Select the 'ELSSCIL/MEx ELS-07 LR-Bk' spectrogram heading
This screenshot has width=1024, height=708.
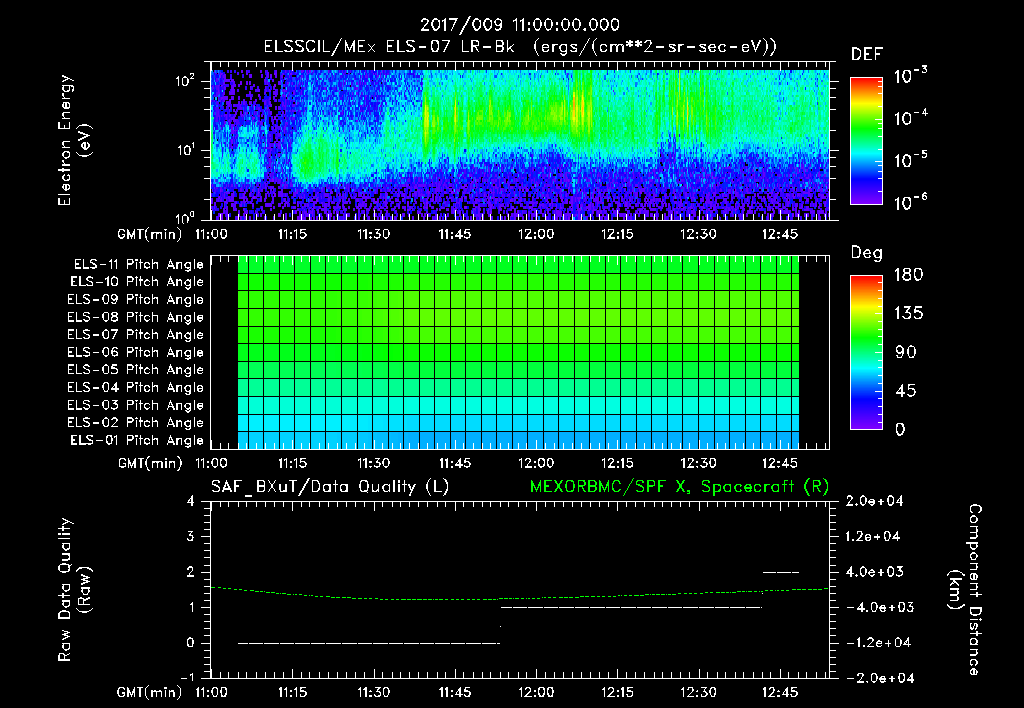389,47
